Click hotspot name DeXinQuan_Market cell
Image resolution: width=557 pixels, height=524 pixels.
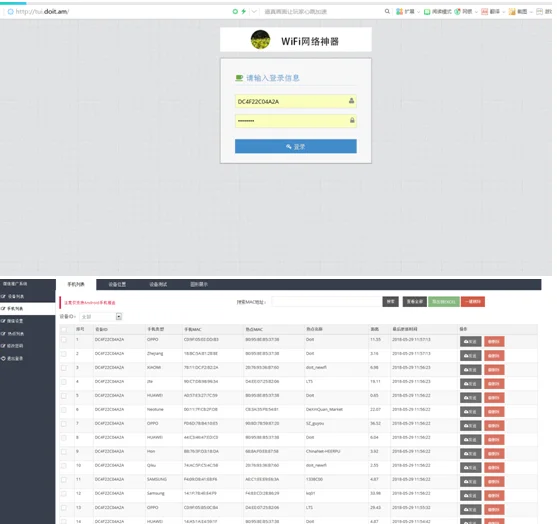click(x=324, y=409)
